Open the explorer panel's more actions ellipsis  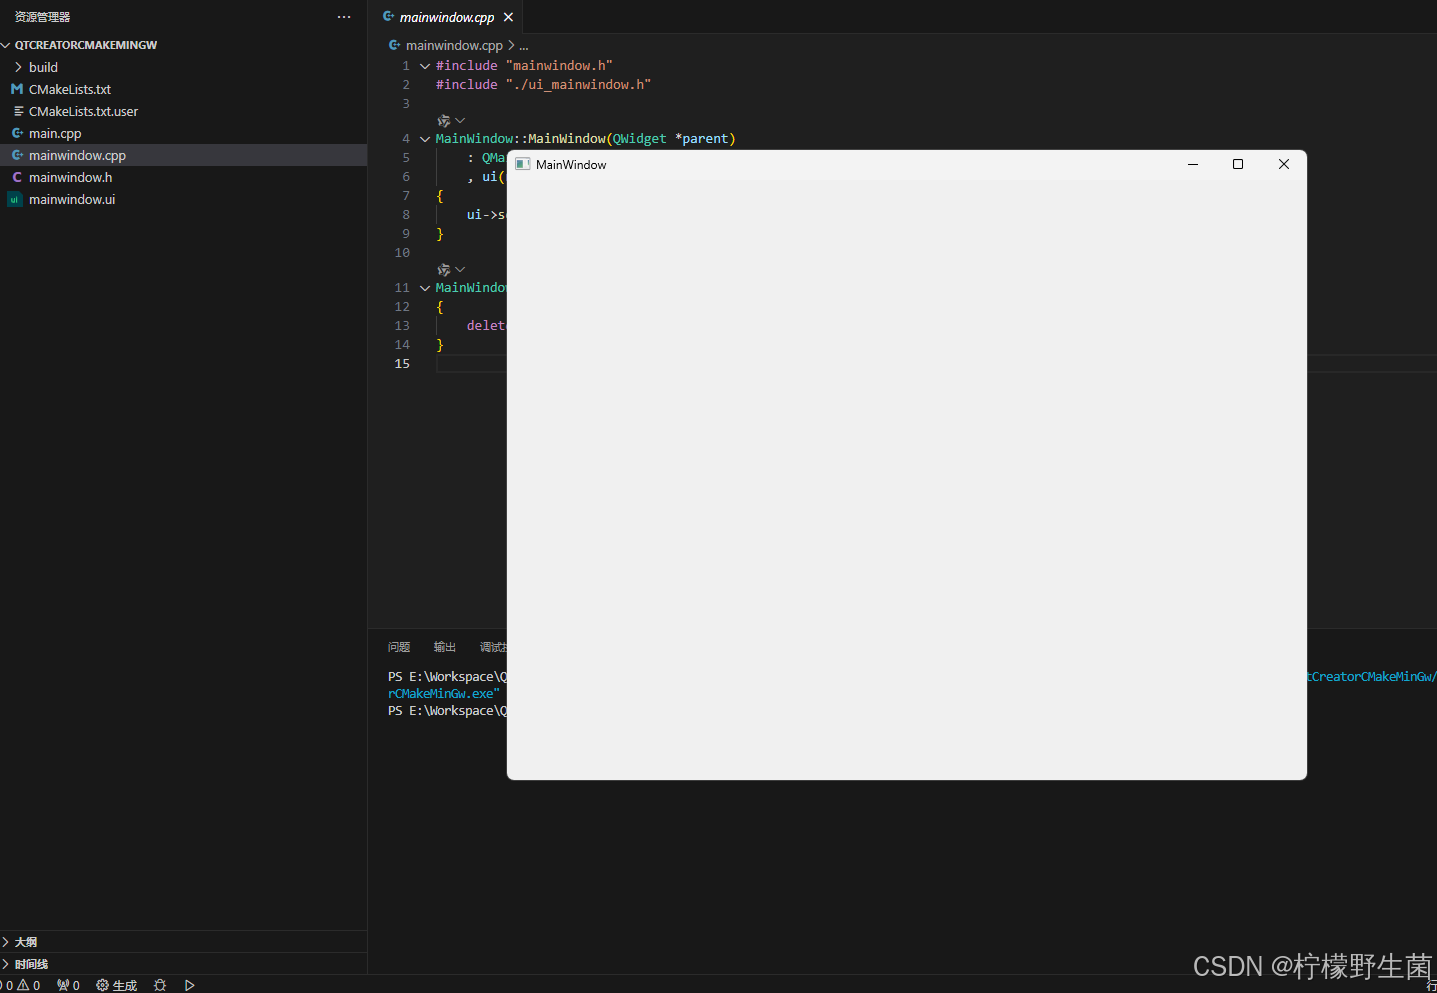click(x=344, y=17)
